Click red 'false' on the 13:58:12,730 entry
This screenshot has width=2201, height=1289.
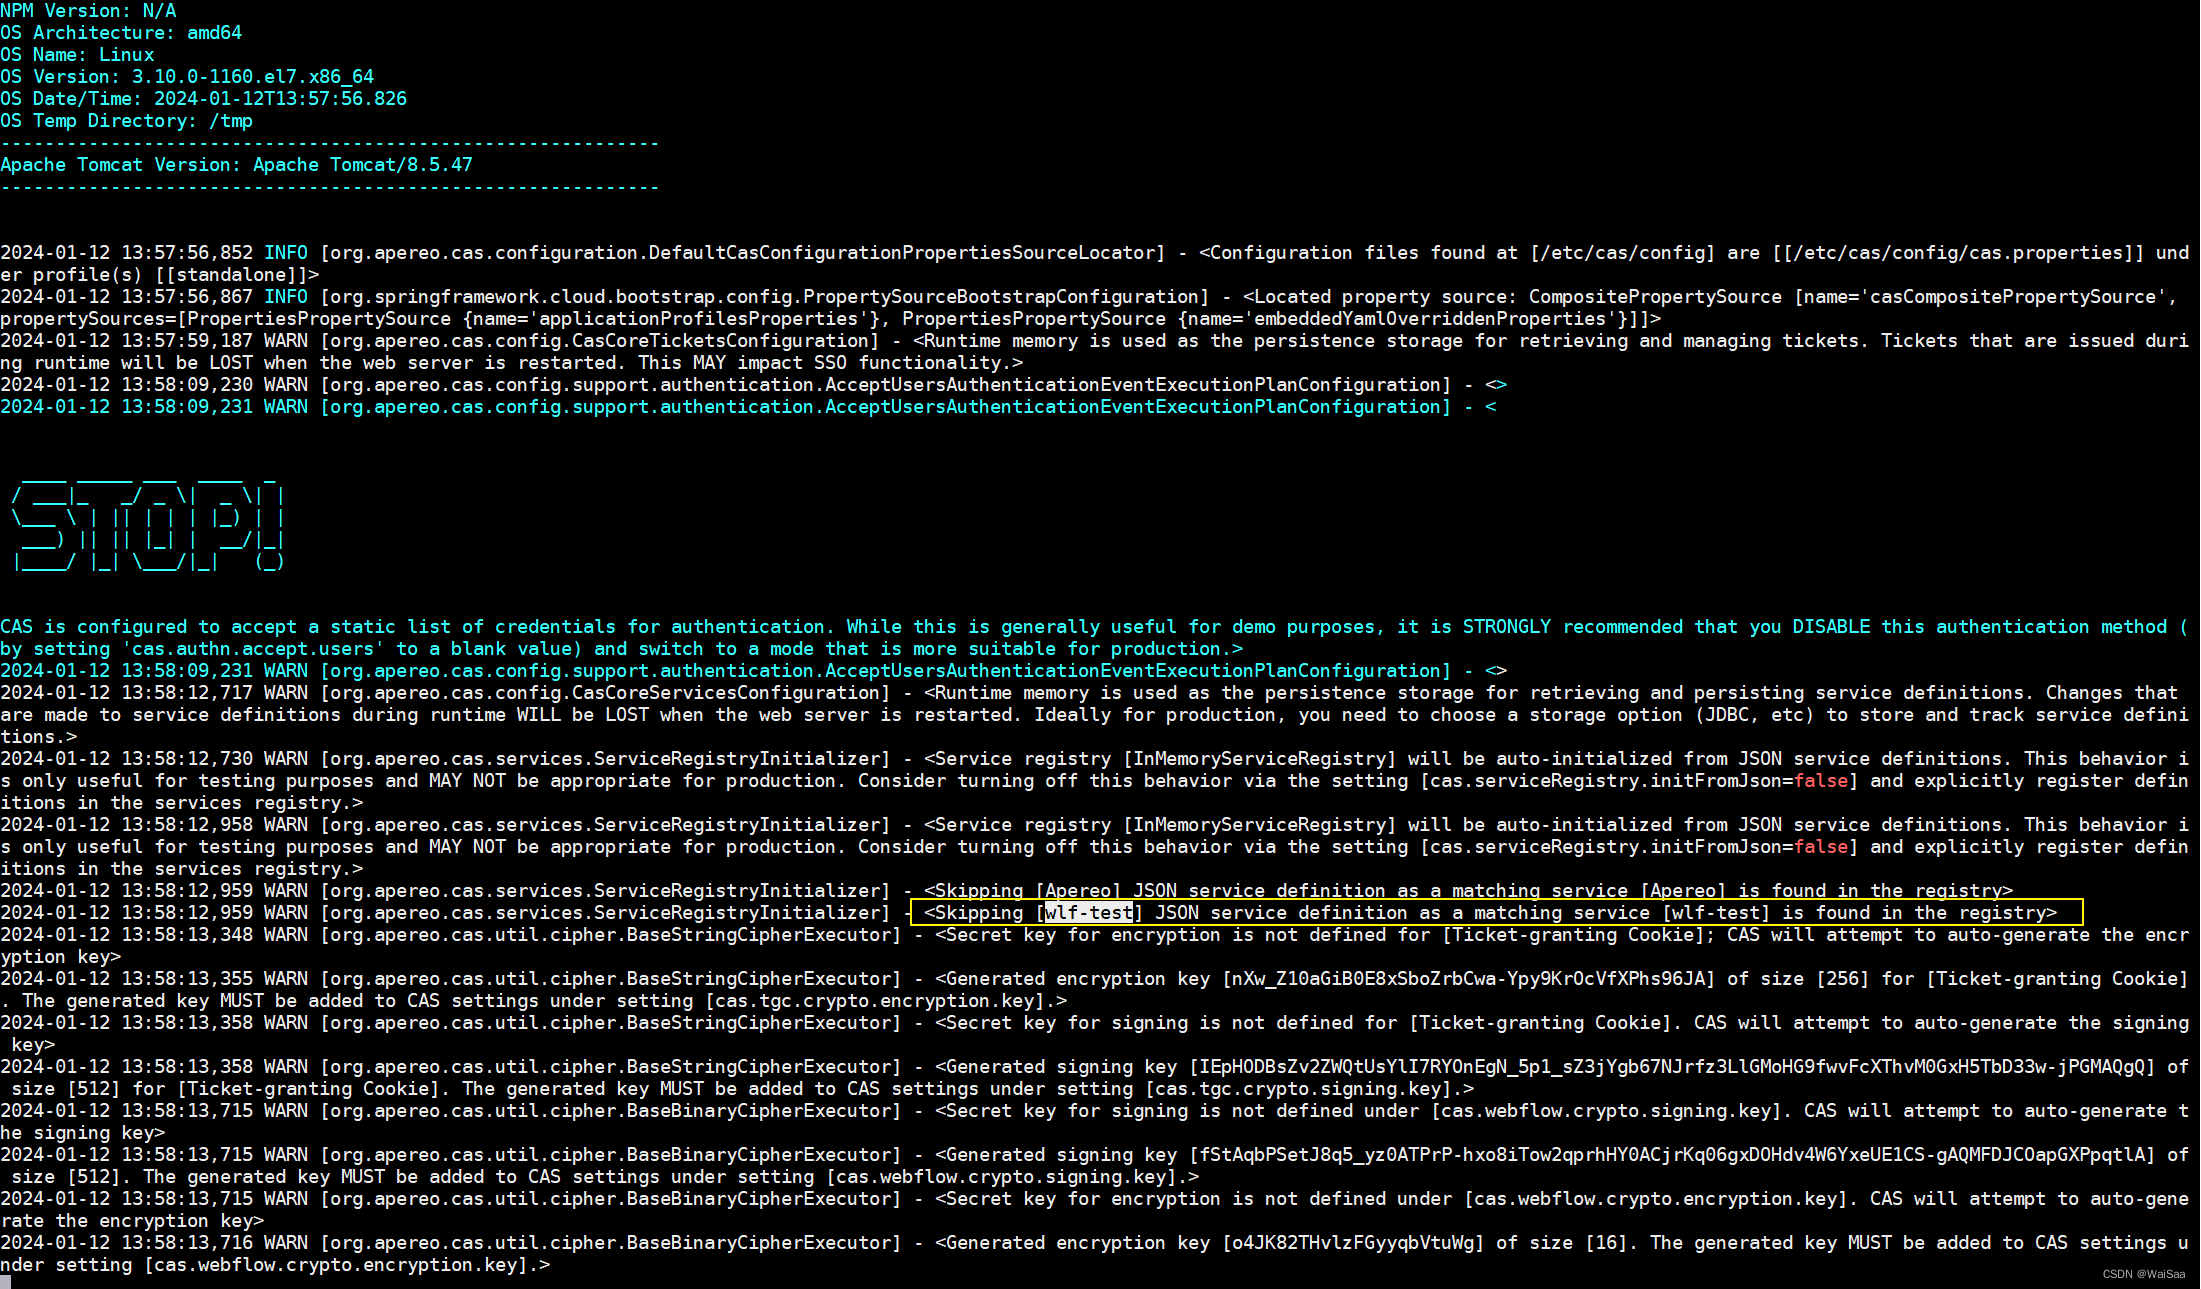[x=1821, y=781]
